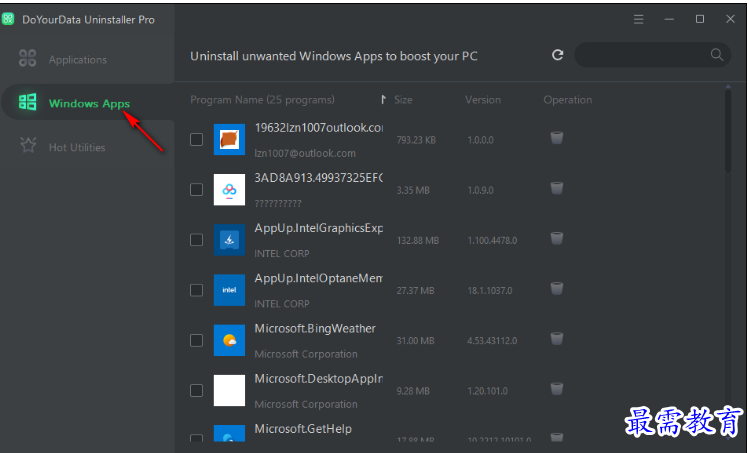Click the Applications grid icon in sidebar
Image resolution: width=749 pixels, height=453 pixels.
pos(27,58)
